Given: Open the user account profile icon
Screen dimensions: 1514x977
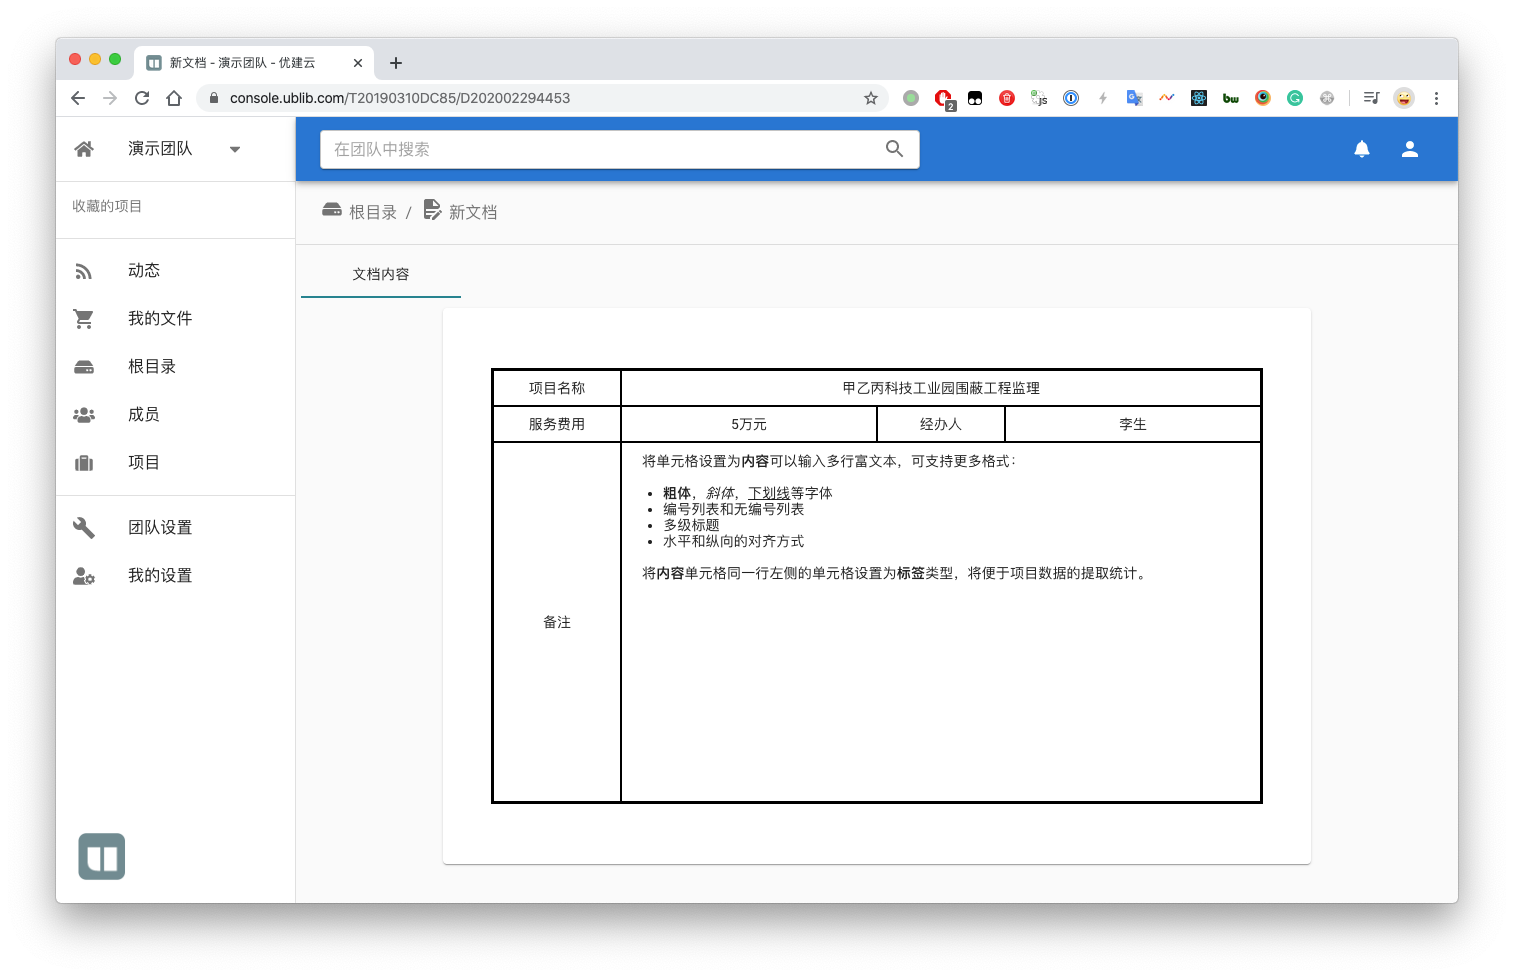Looking at the screenshot, I should point(1409,149).
